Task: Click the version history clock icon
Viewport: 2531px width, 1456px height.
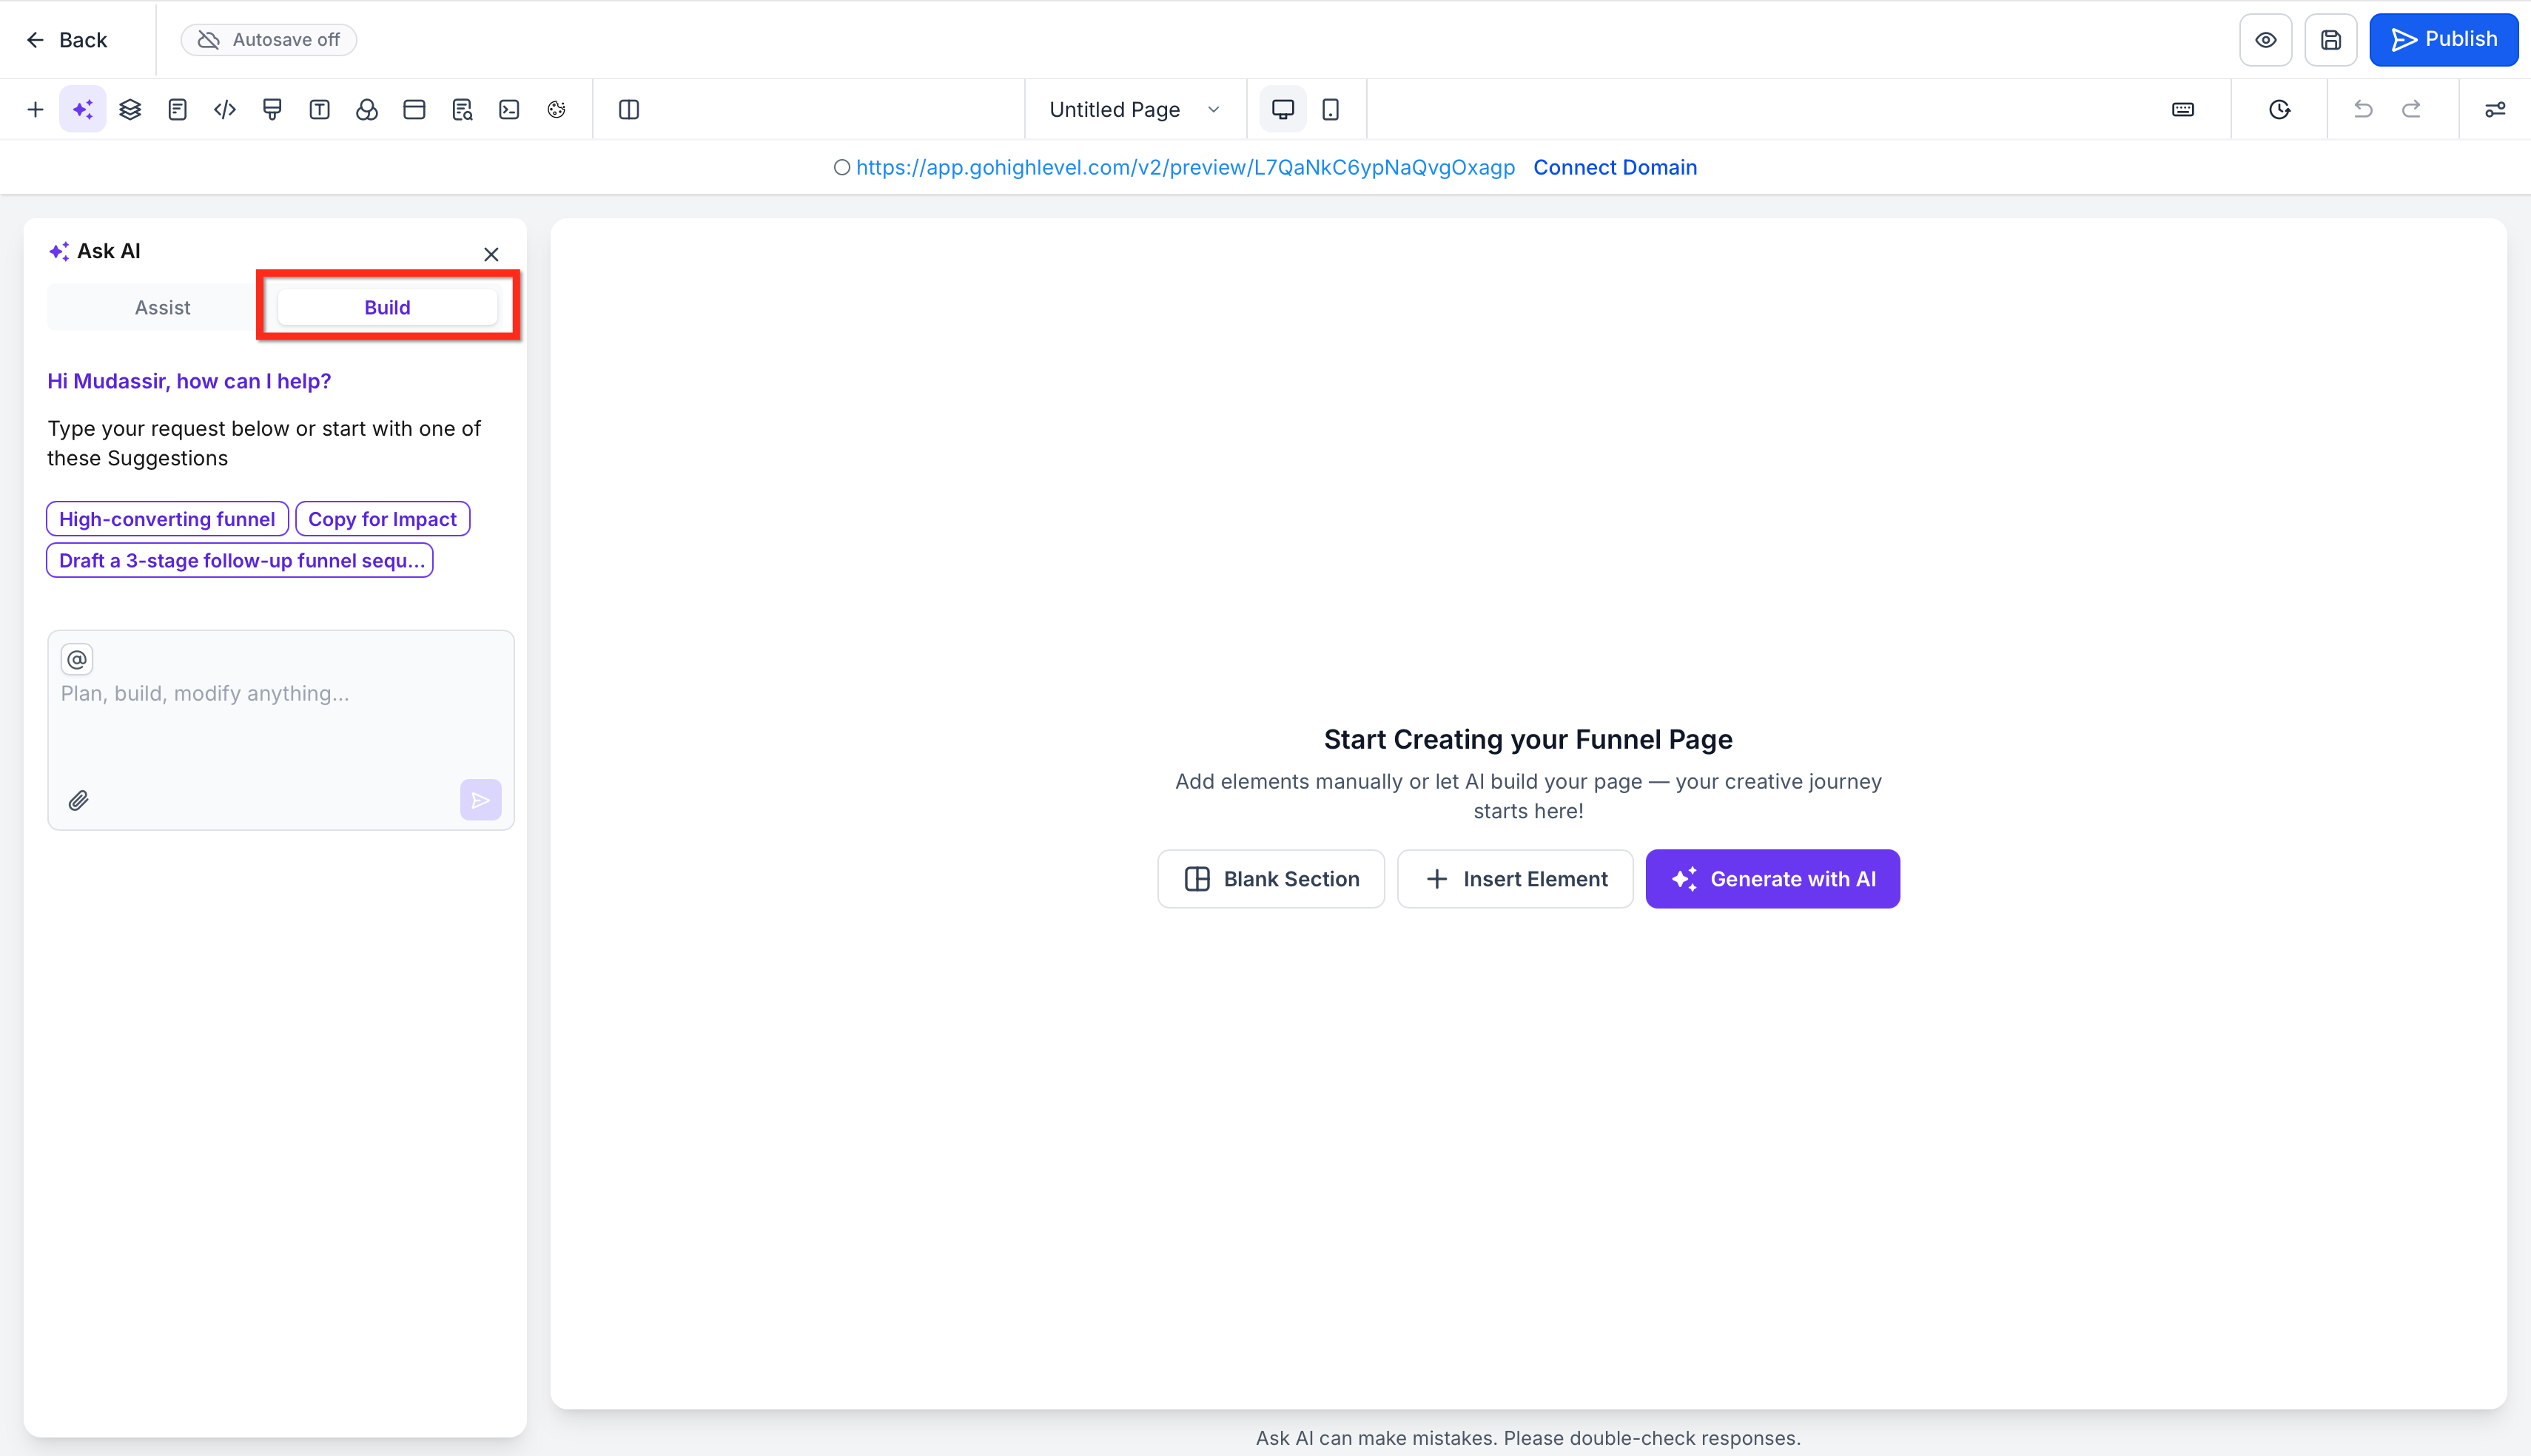Action: [2279, 109]
